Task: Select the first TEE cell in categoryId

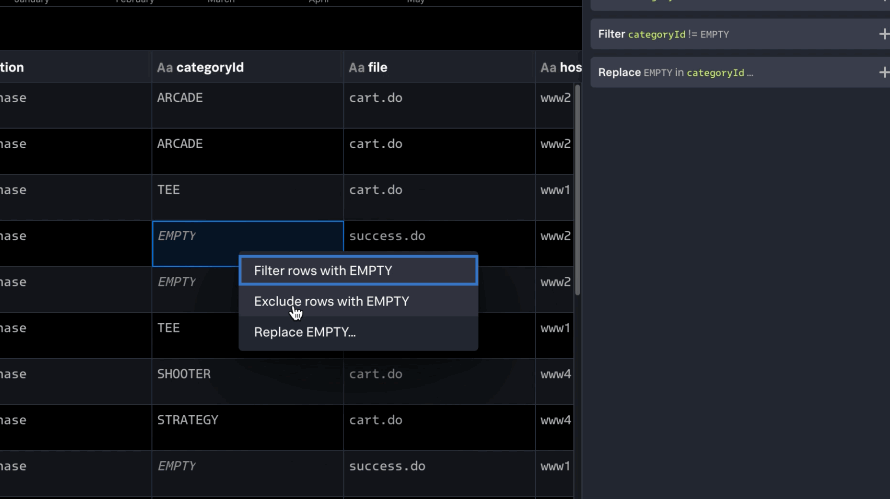Action: click(x=169, y=190)
